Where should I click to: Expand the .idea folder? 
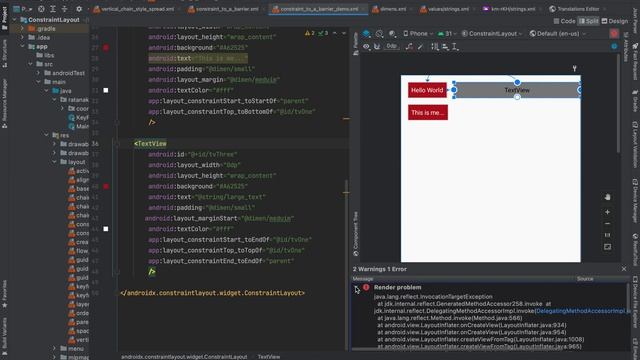click(x=22, y=38)
